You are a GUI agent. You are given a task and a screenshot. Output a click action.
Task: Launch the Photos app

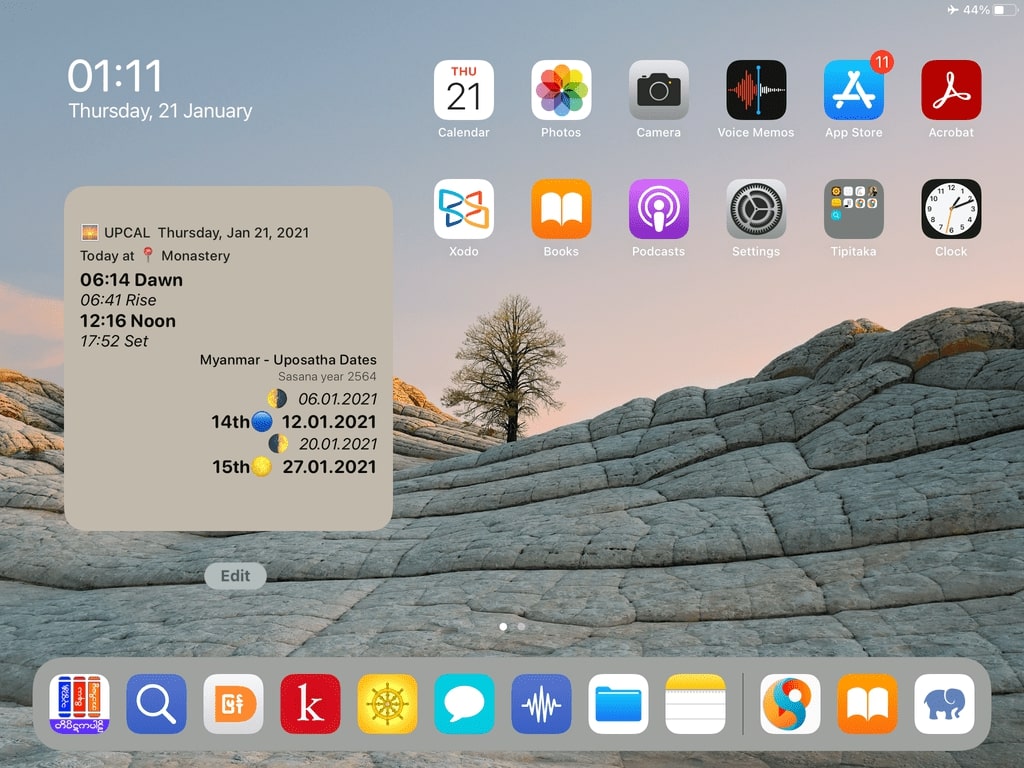pos(561,90)
